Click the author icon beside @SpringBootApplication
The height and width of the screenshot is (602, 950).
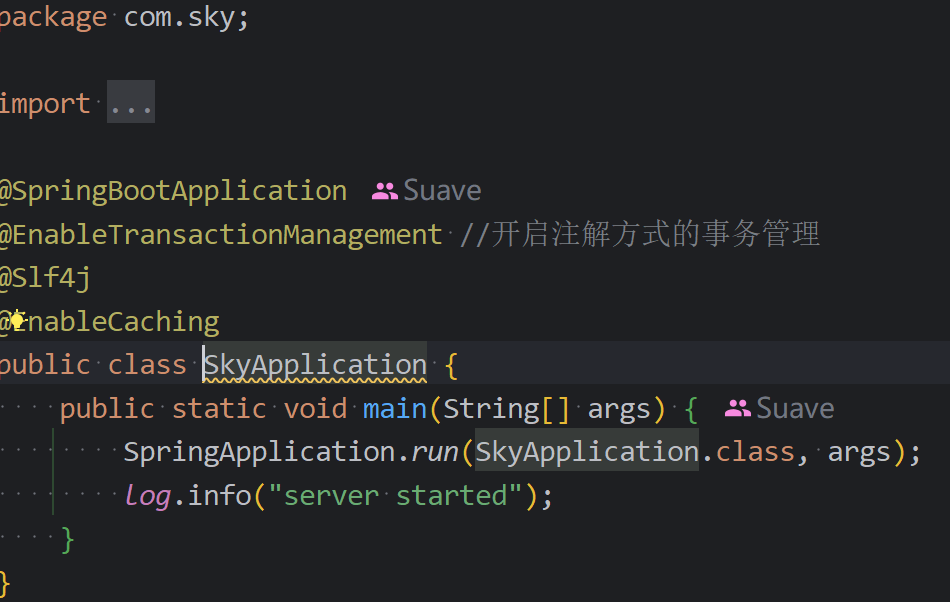(384, 191)
